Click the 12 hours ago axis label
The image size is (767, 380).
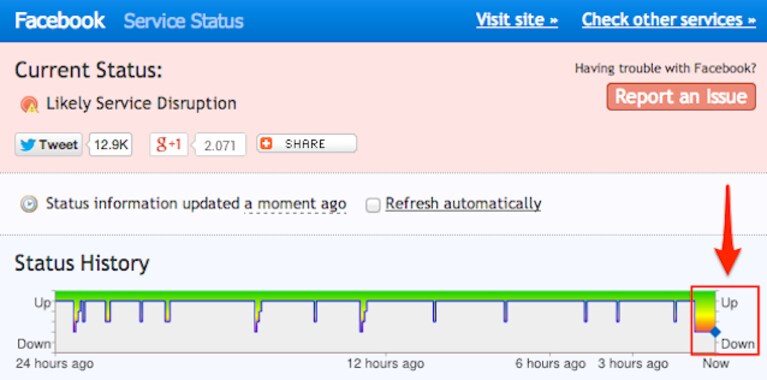click(x=385, y=364)
